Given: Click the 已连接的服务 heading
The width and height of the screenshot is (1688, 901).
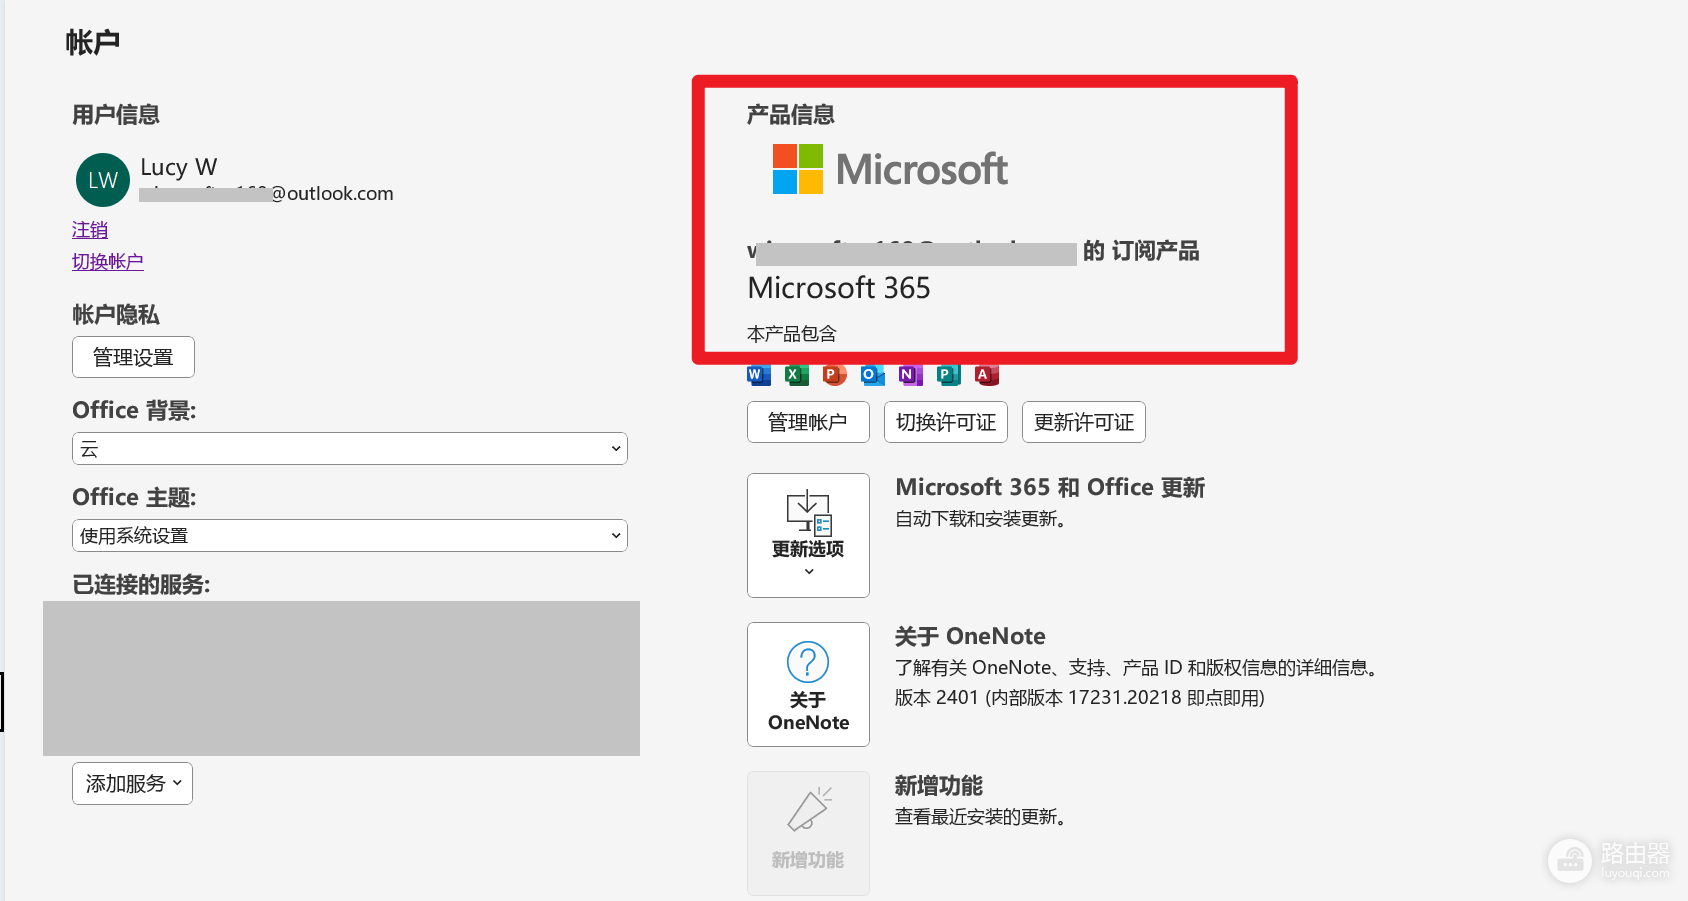Looking at the screenshot, I should (141, 585).
